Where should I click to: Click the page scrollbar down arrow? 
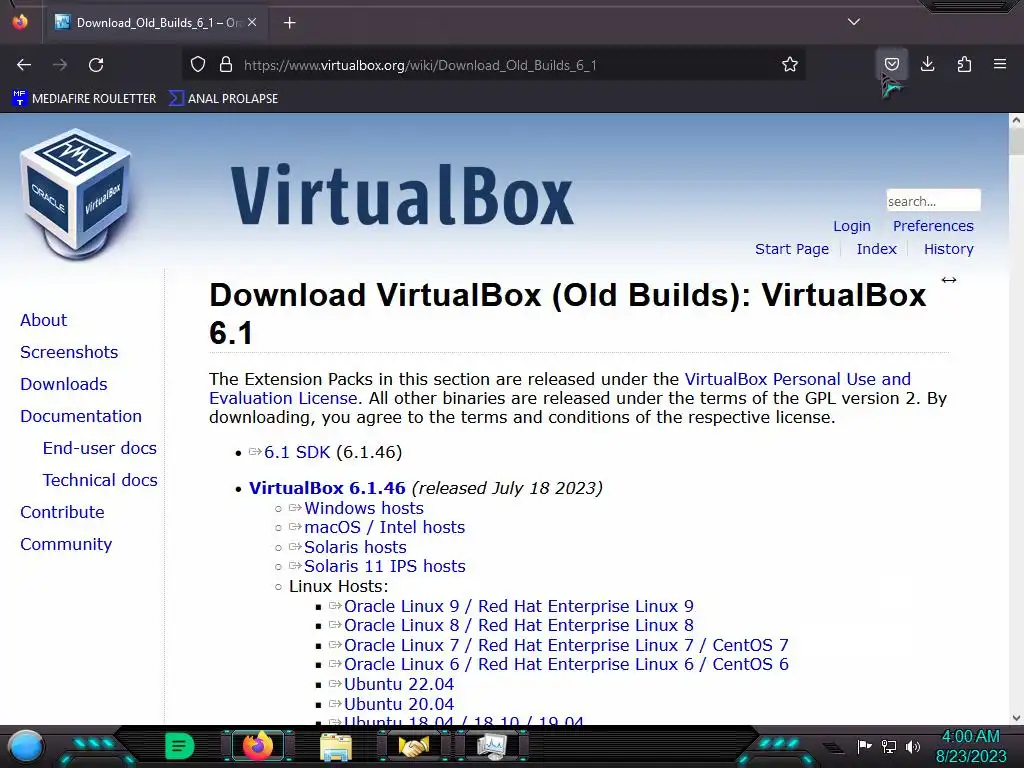(1016, 718)
